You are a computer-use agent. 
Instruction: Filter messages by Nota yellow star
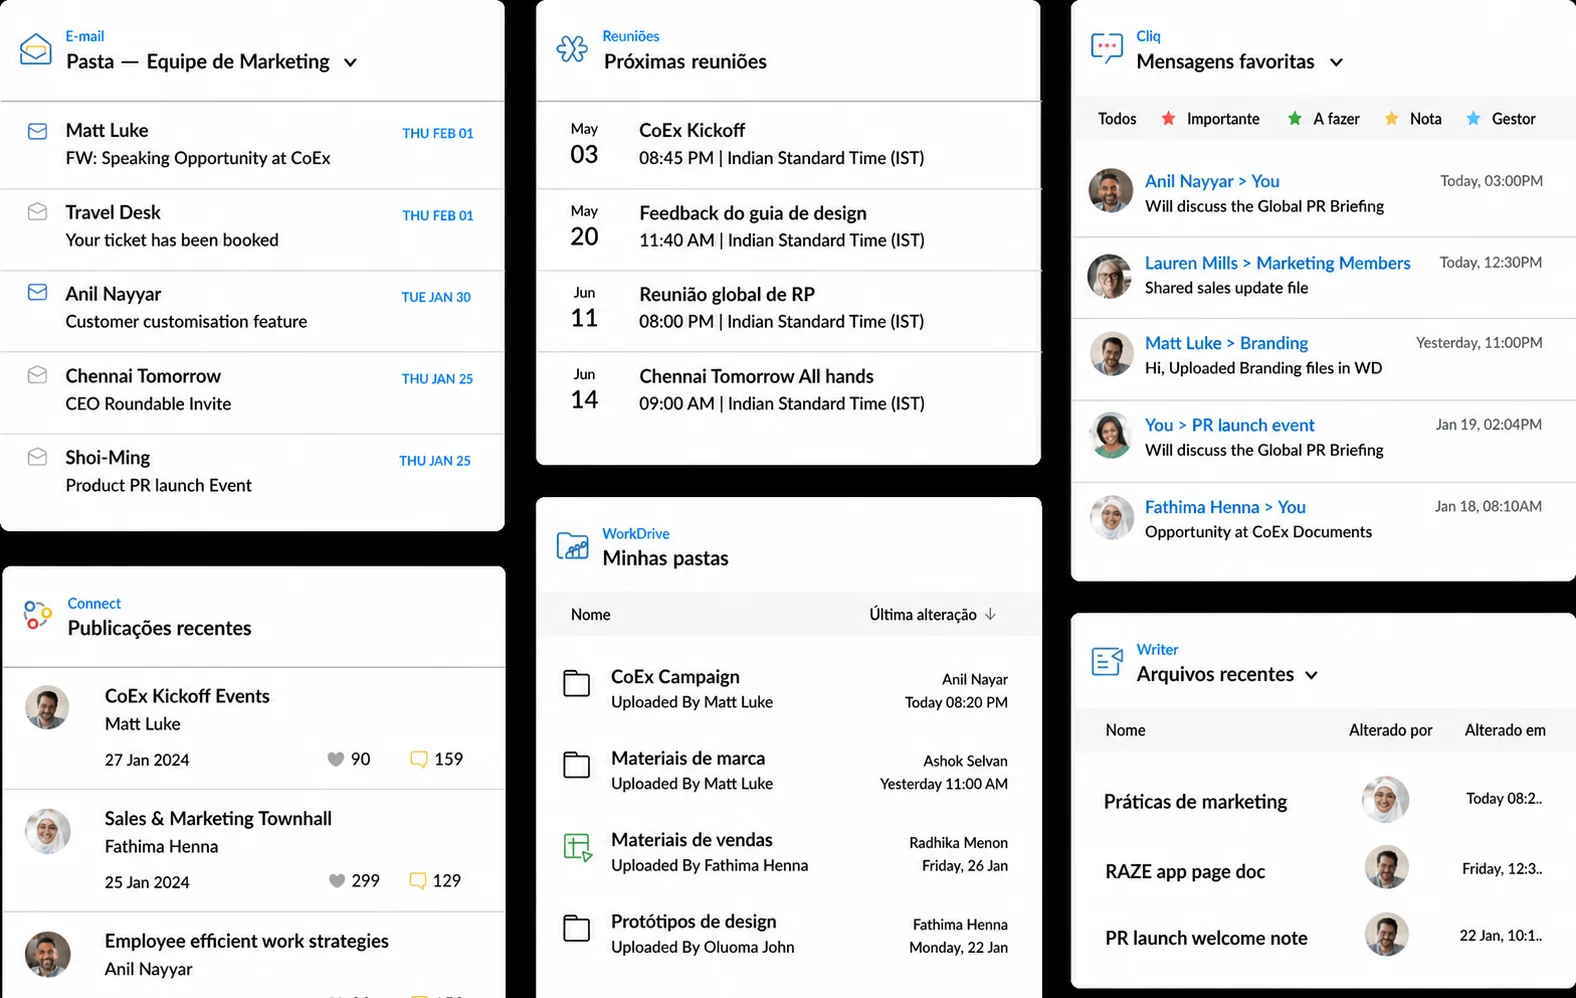pyautogui.click(x=1391, y=118)
